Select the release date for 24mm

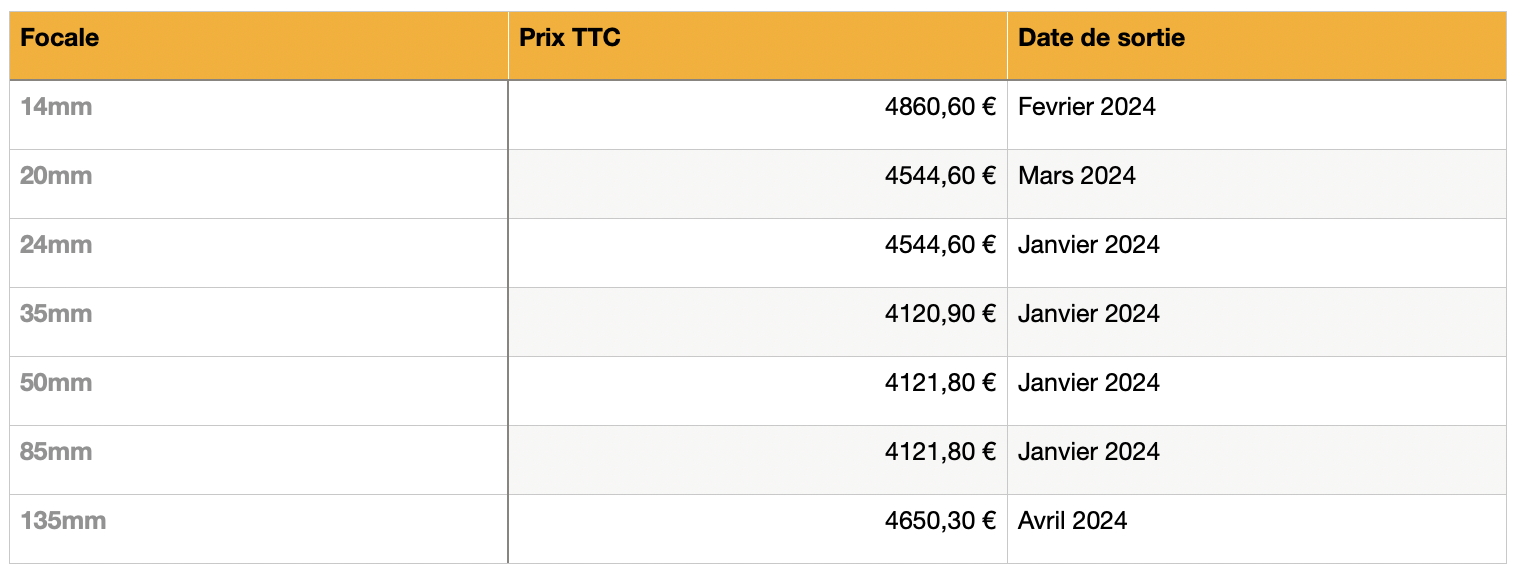tap(1089, 245)
